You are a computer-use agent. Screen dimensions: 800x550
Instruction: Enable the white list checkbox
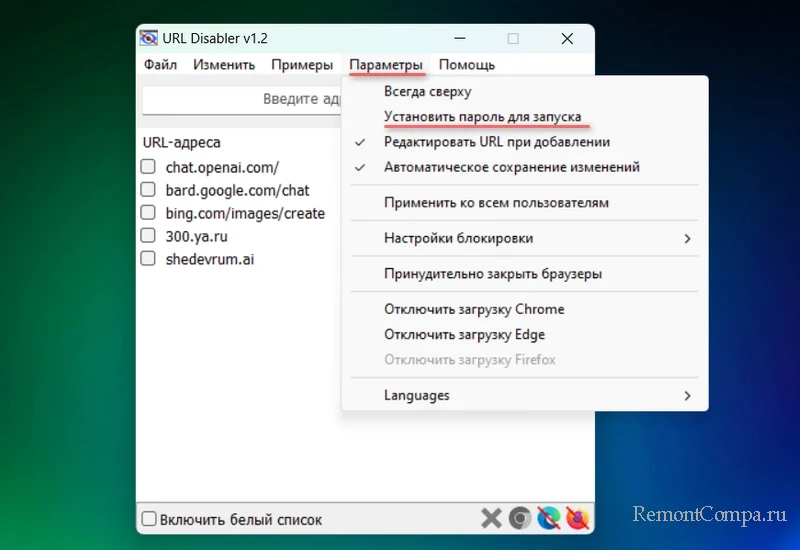pyautogui.click(x=149, y=519)
